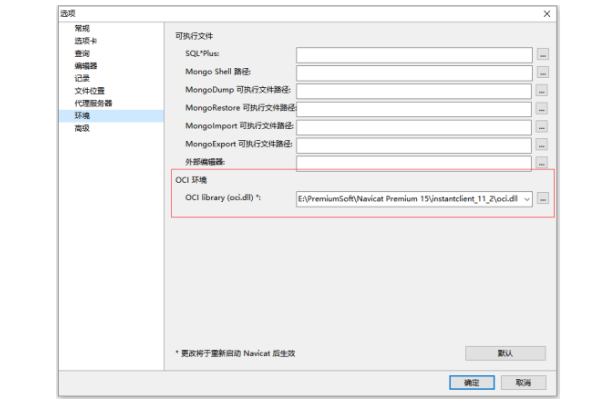This screenshot has height=405, width=616.
Task: Click the 确定 button
Action: coord(472,383)
